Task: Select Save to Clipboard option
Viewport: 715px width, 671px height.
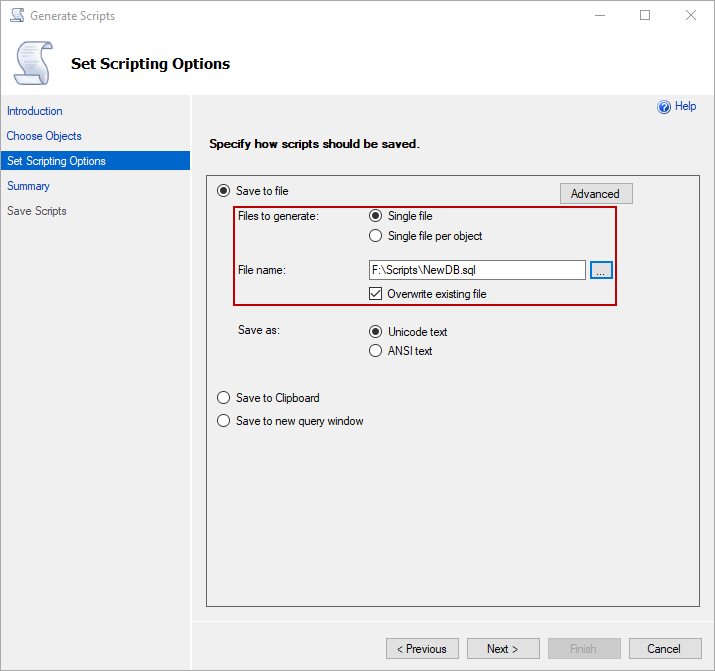Action: coord(223,397)
